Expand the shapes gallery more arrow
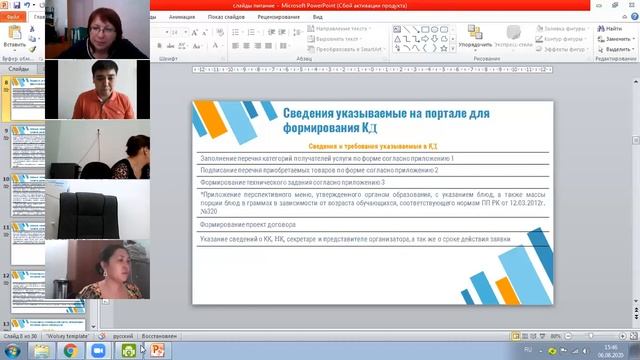Image resolution: width=640 pixels, height=360 pixels. 453,48
